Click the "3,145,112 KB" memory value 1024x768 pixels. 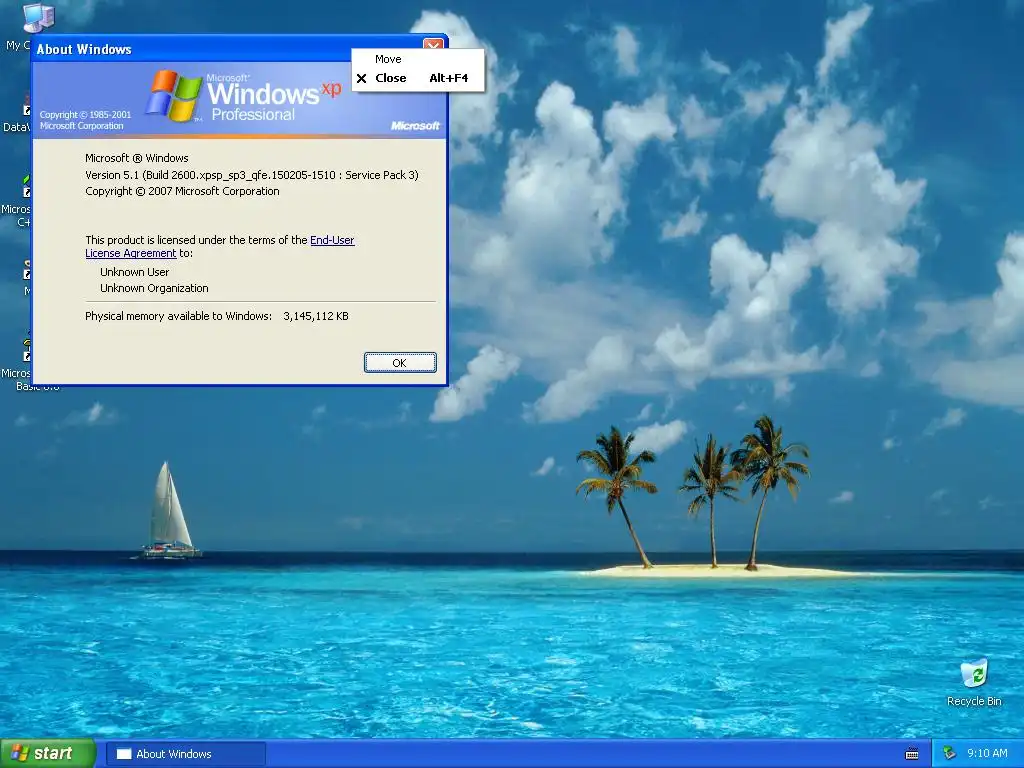coord(316,316)
